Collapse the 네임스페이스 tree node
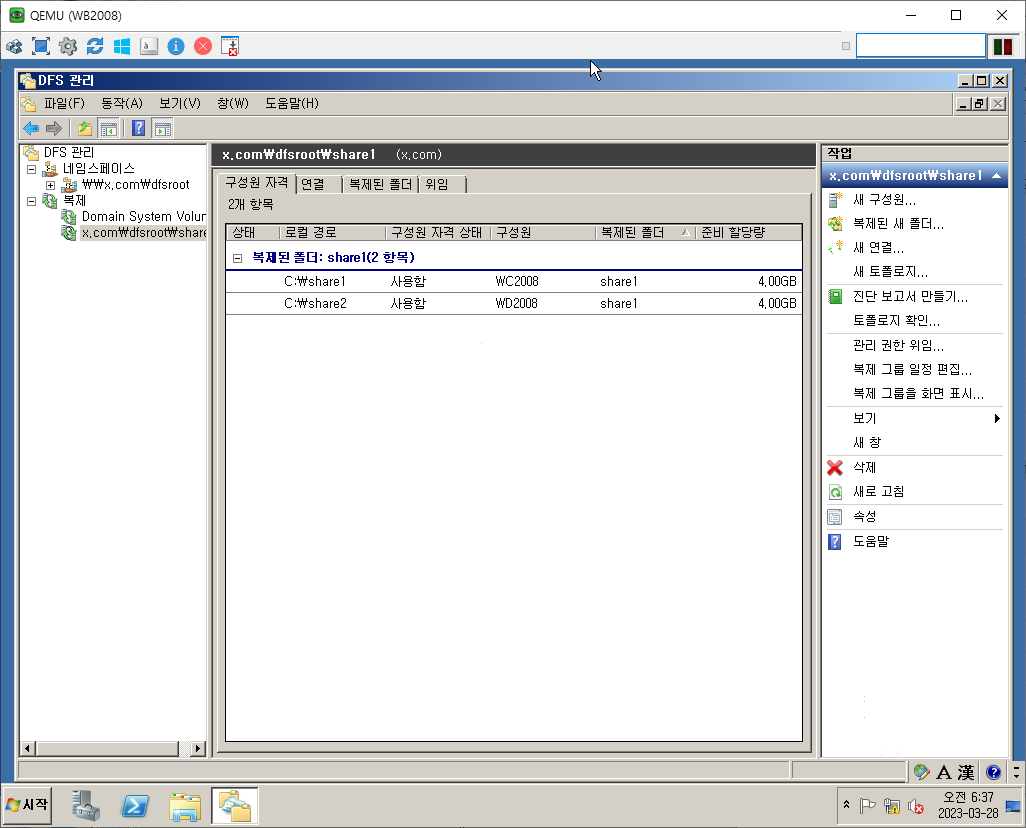The image size is (1026, 828). coord(31,169)
